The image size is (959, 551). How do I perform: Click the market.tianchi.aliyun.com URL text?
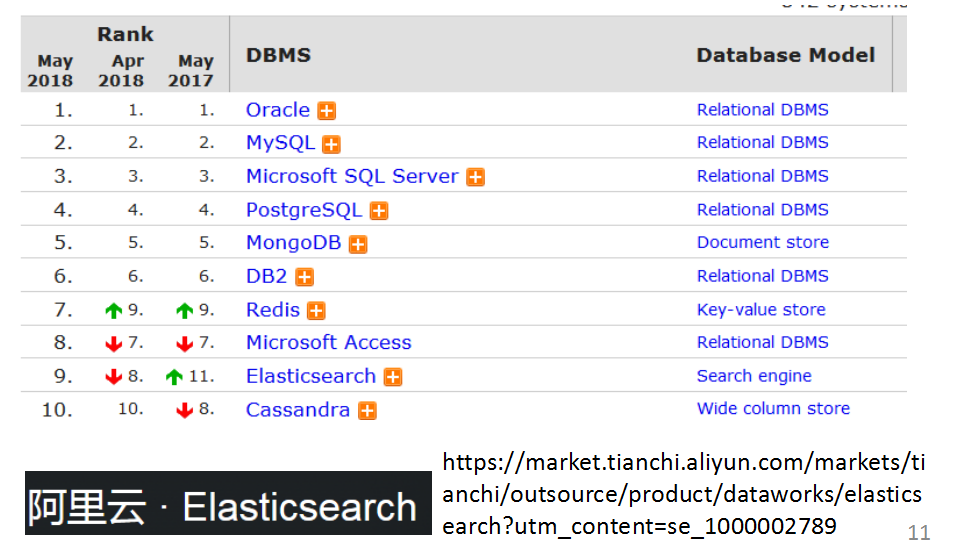pos(682,494)
